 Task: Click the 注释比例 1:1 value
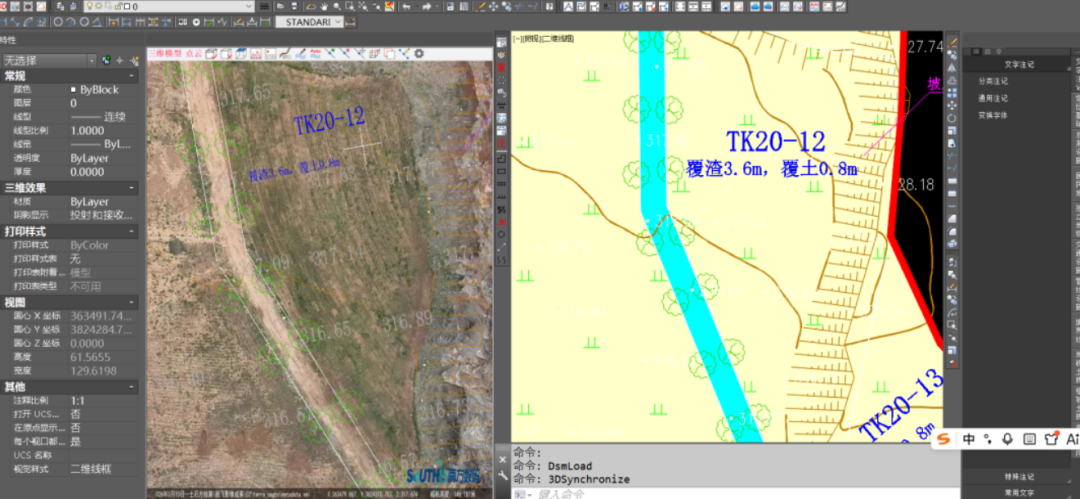click(77, 400)
